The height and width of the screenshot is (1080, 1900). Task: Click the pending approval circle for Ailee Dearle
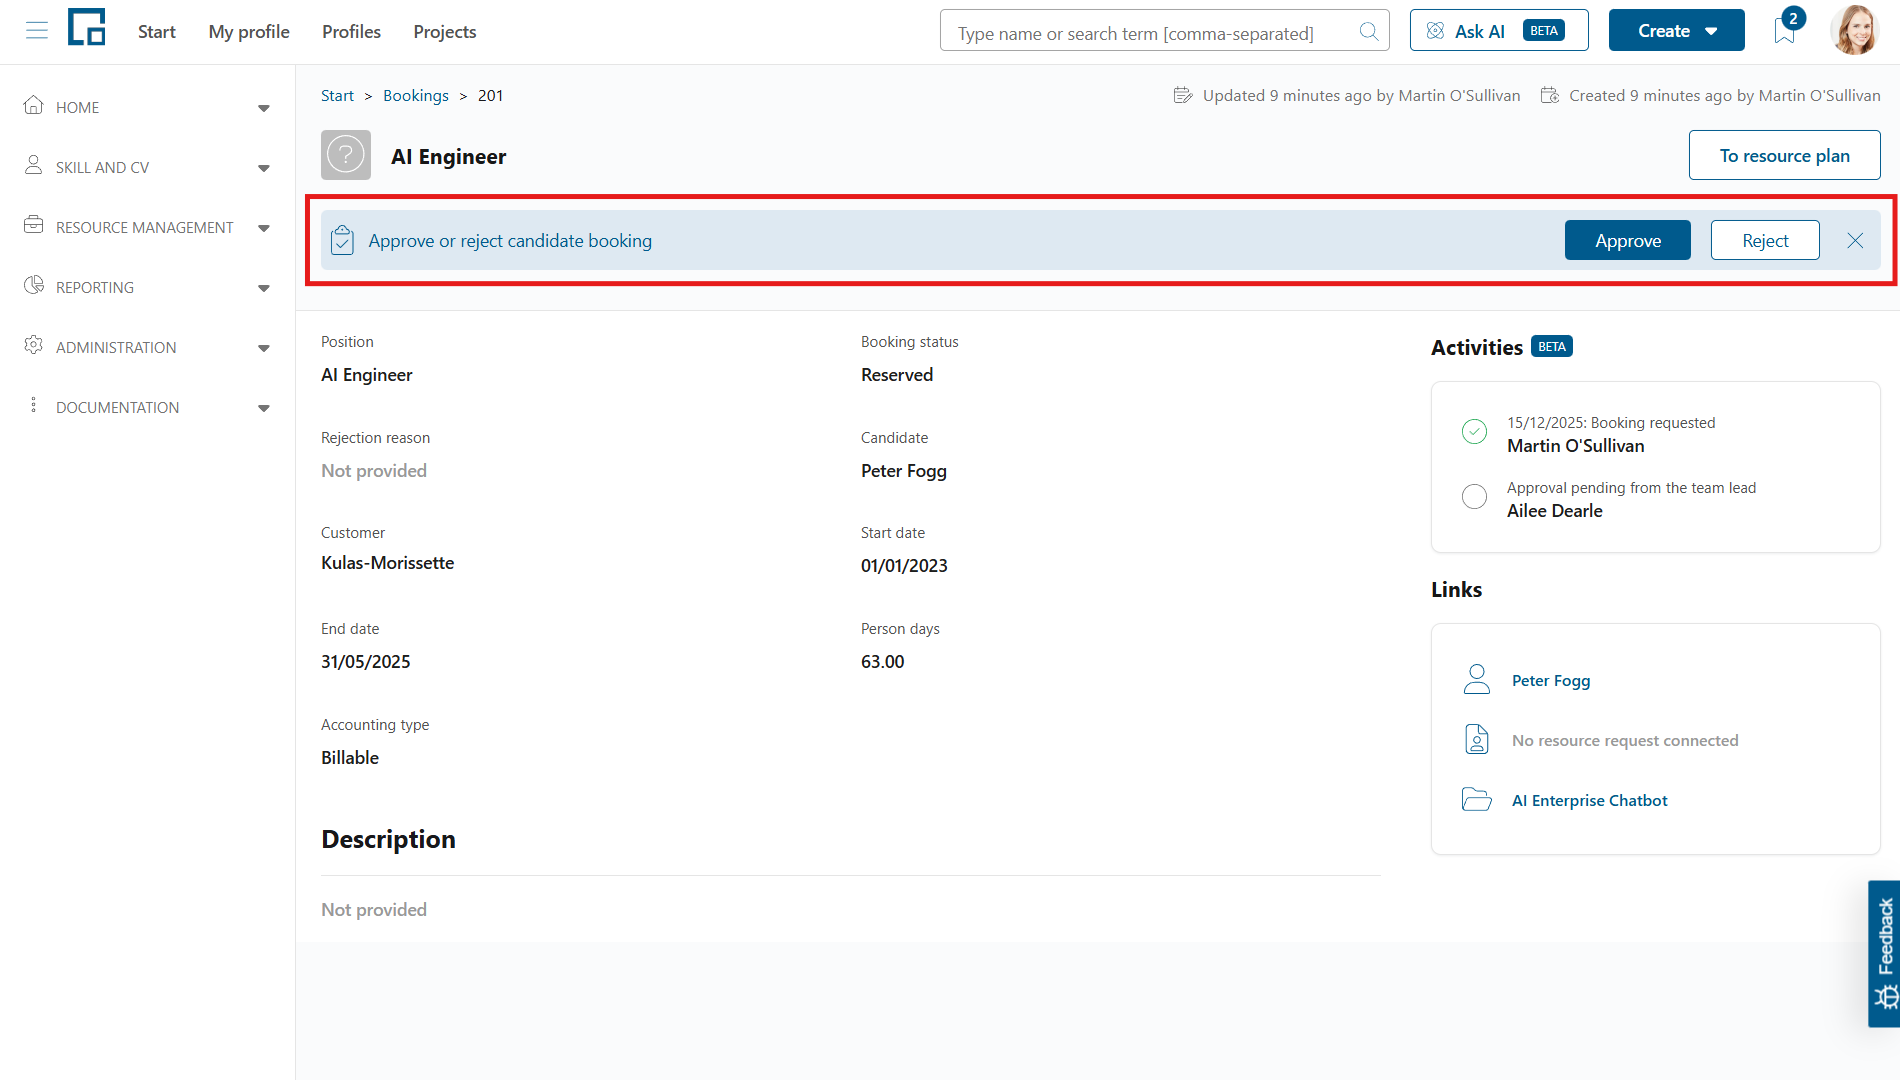pos(1474,497)
